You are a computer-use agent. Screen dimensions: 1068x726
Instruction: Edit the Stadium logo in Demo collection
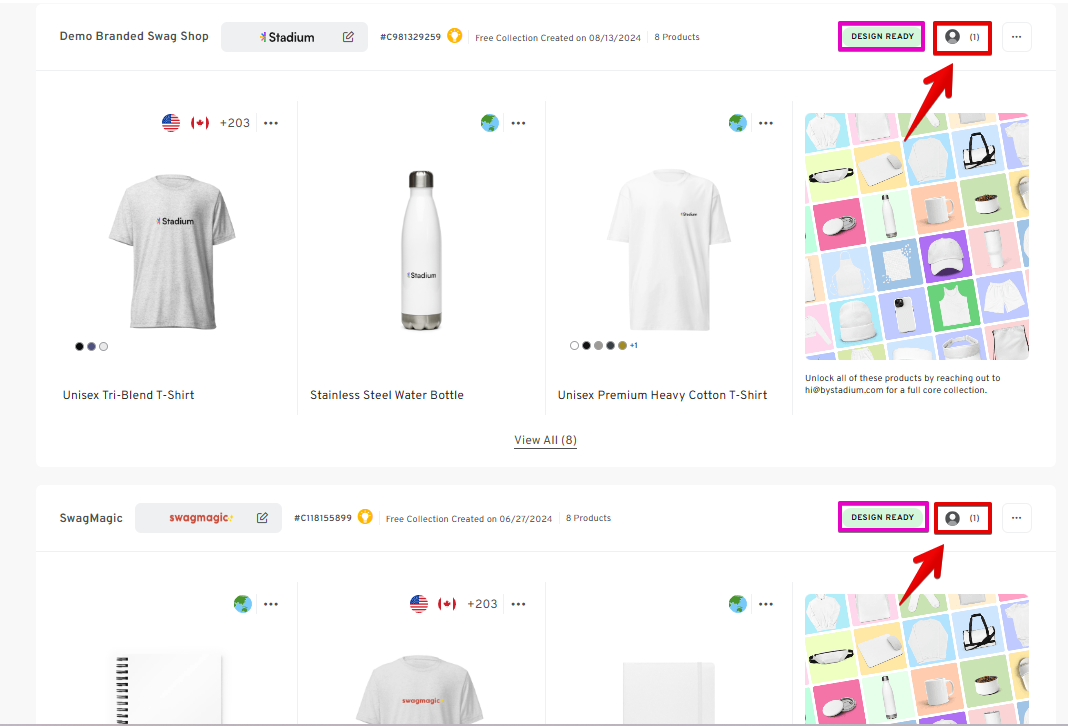click(348, 37)
